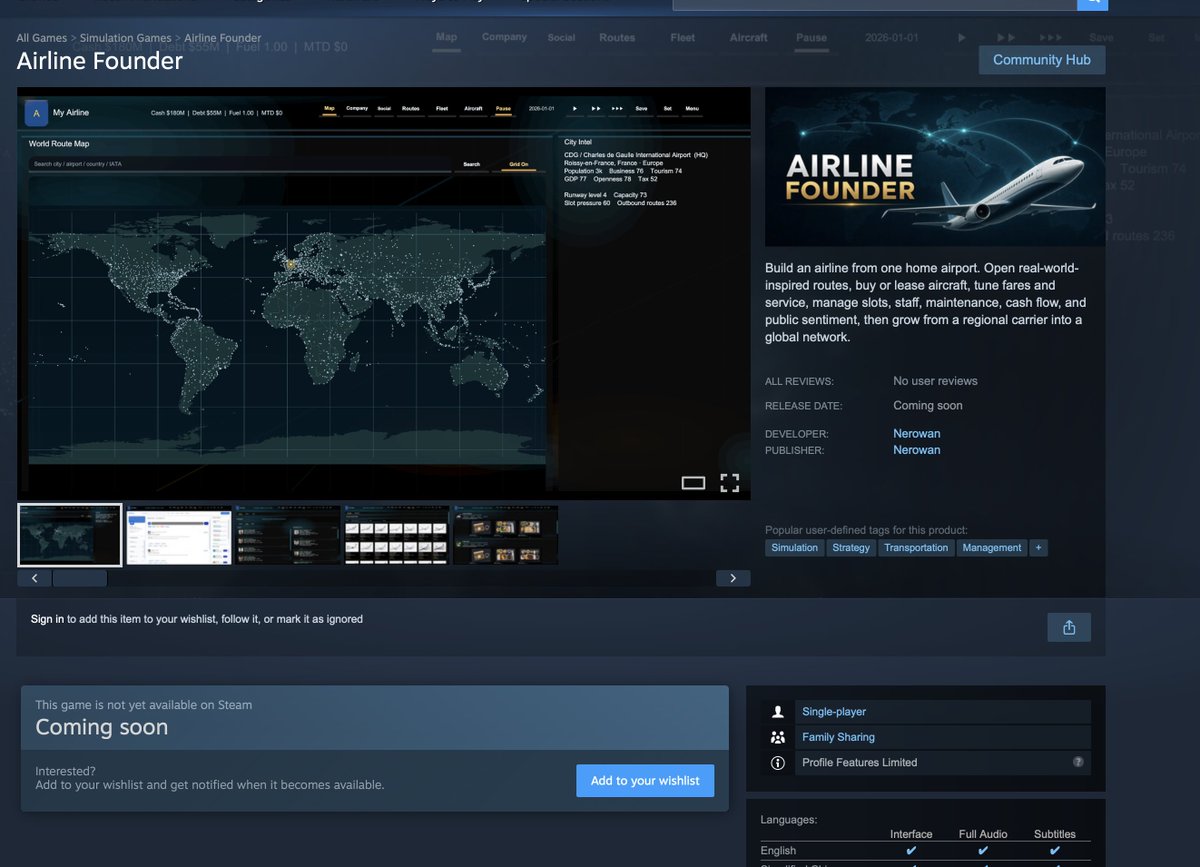
Task: Go to Simulation Games breadcrumb
Action: tap(125, 38)
